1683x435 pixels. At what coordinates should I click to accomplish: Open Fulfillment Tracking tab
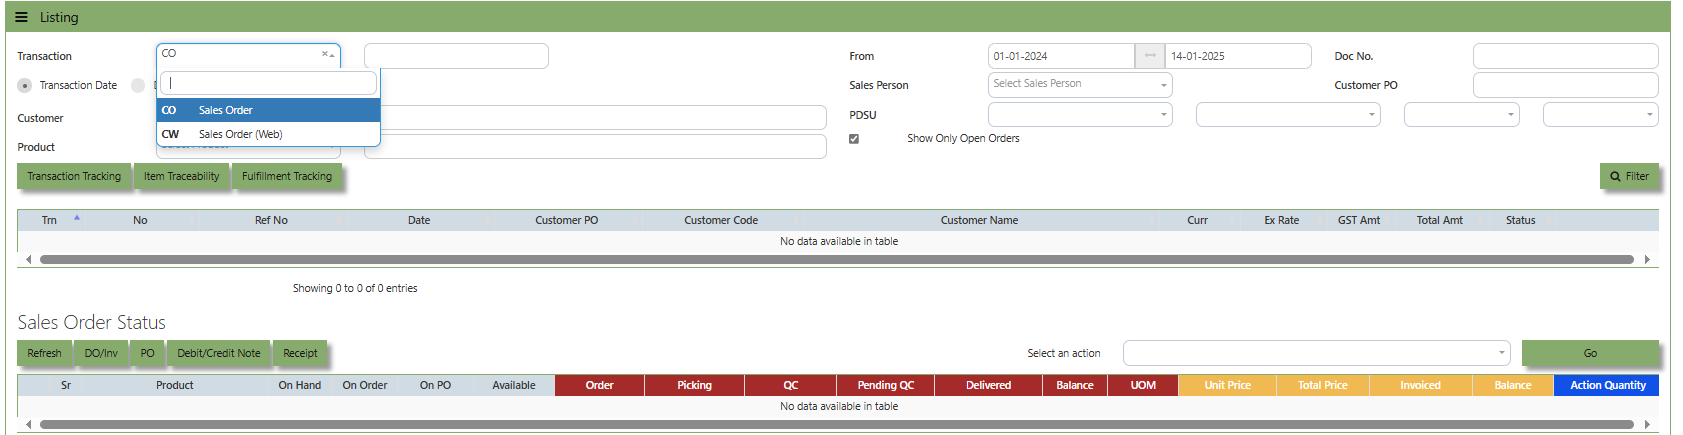click(287, 176)
